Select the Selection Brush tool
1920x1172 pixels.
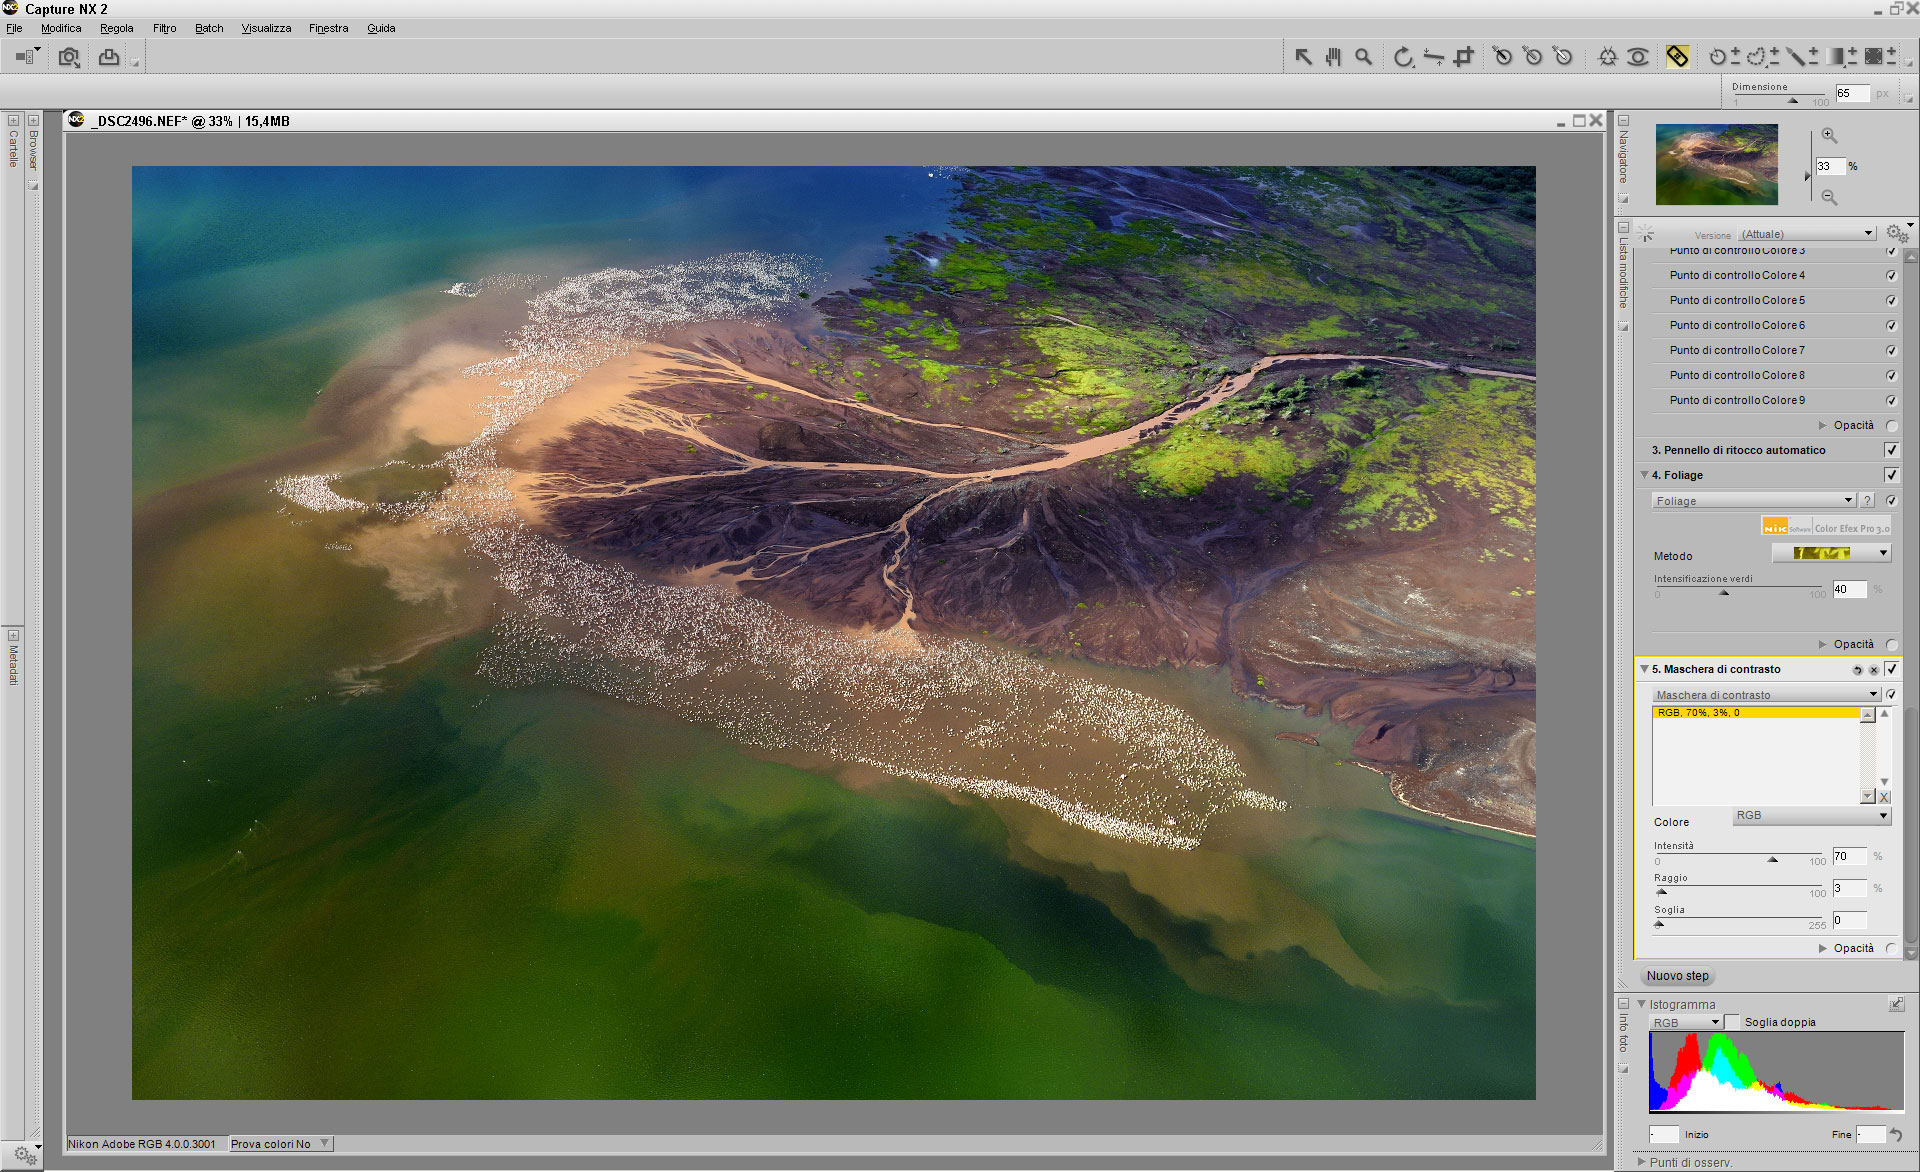pos(1796,57)
